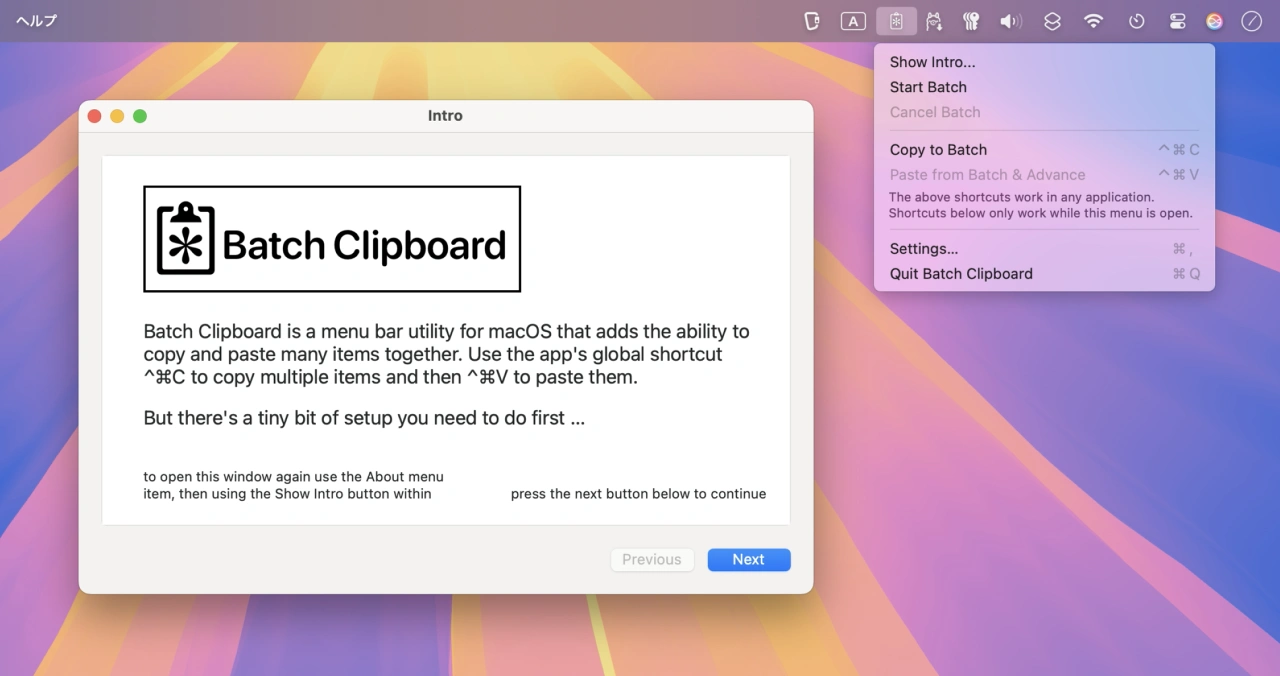Screen dimensions: 1280x676
Task: Open Settings… from the Batch Clipboard menu
Action: (924, 249)
